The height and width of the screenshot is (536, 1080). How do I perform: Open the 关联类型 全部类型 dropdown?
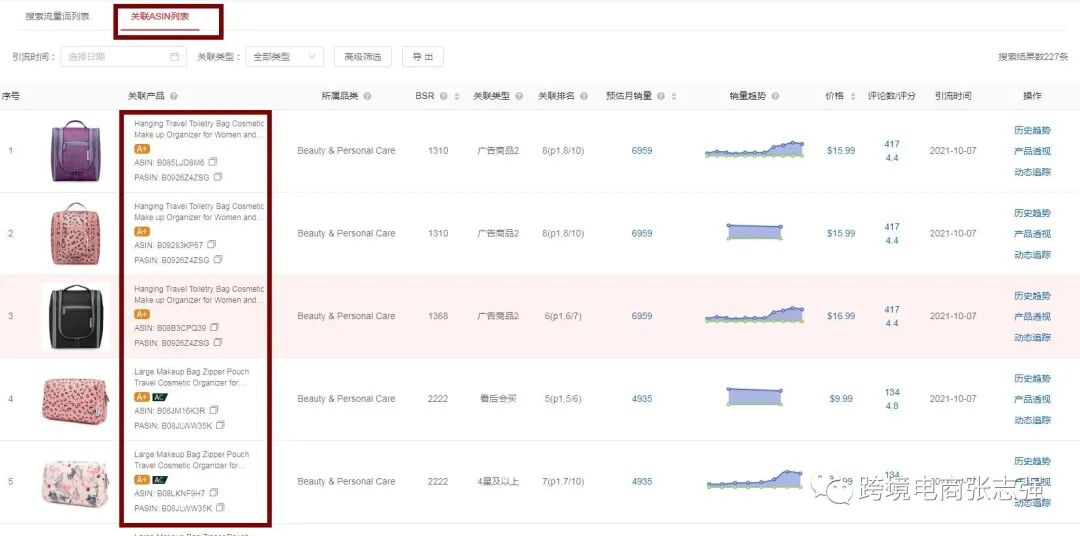(284, 56)
